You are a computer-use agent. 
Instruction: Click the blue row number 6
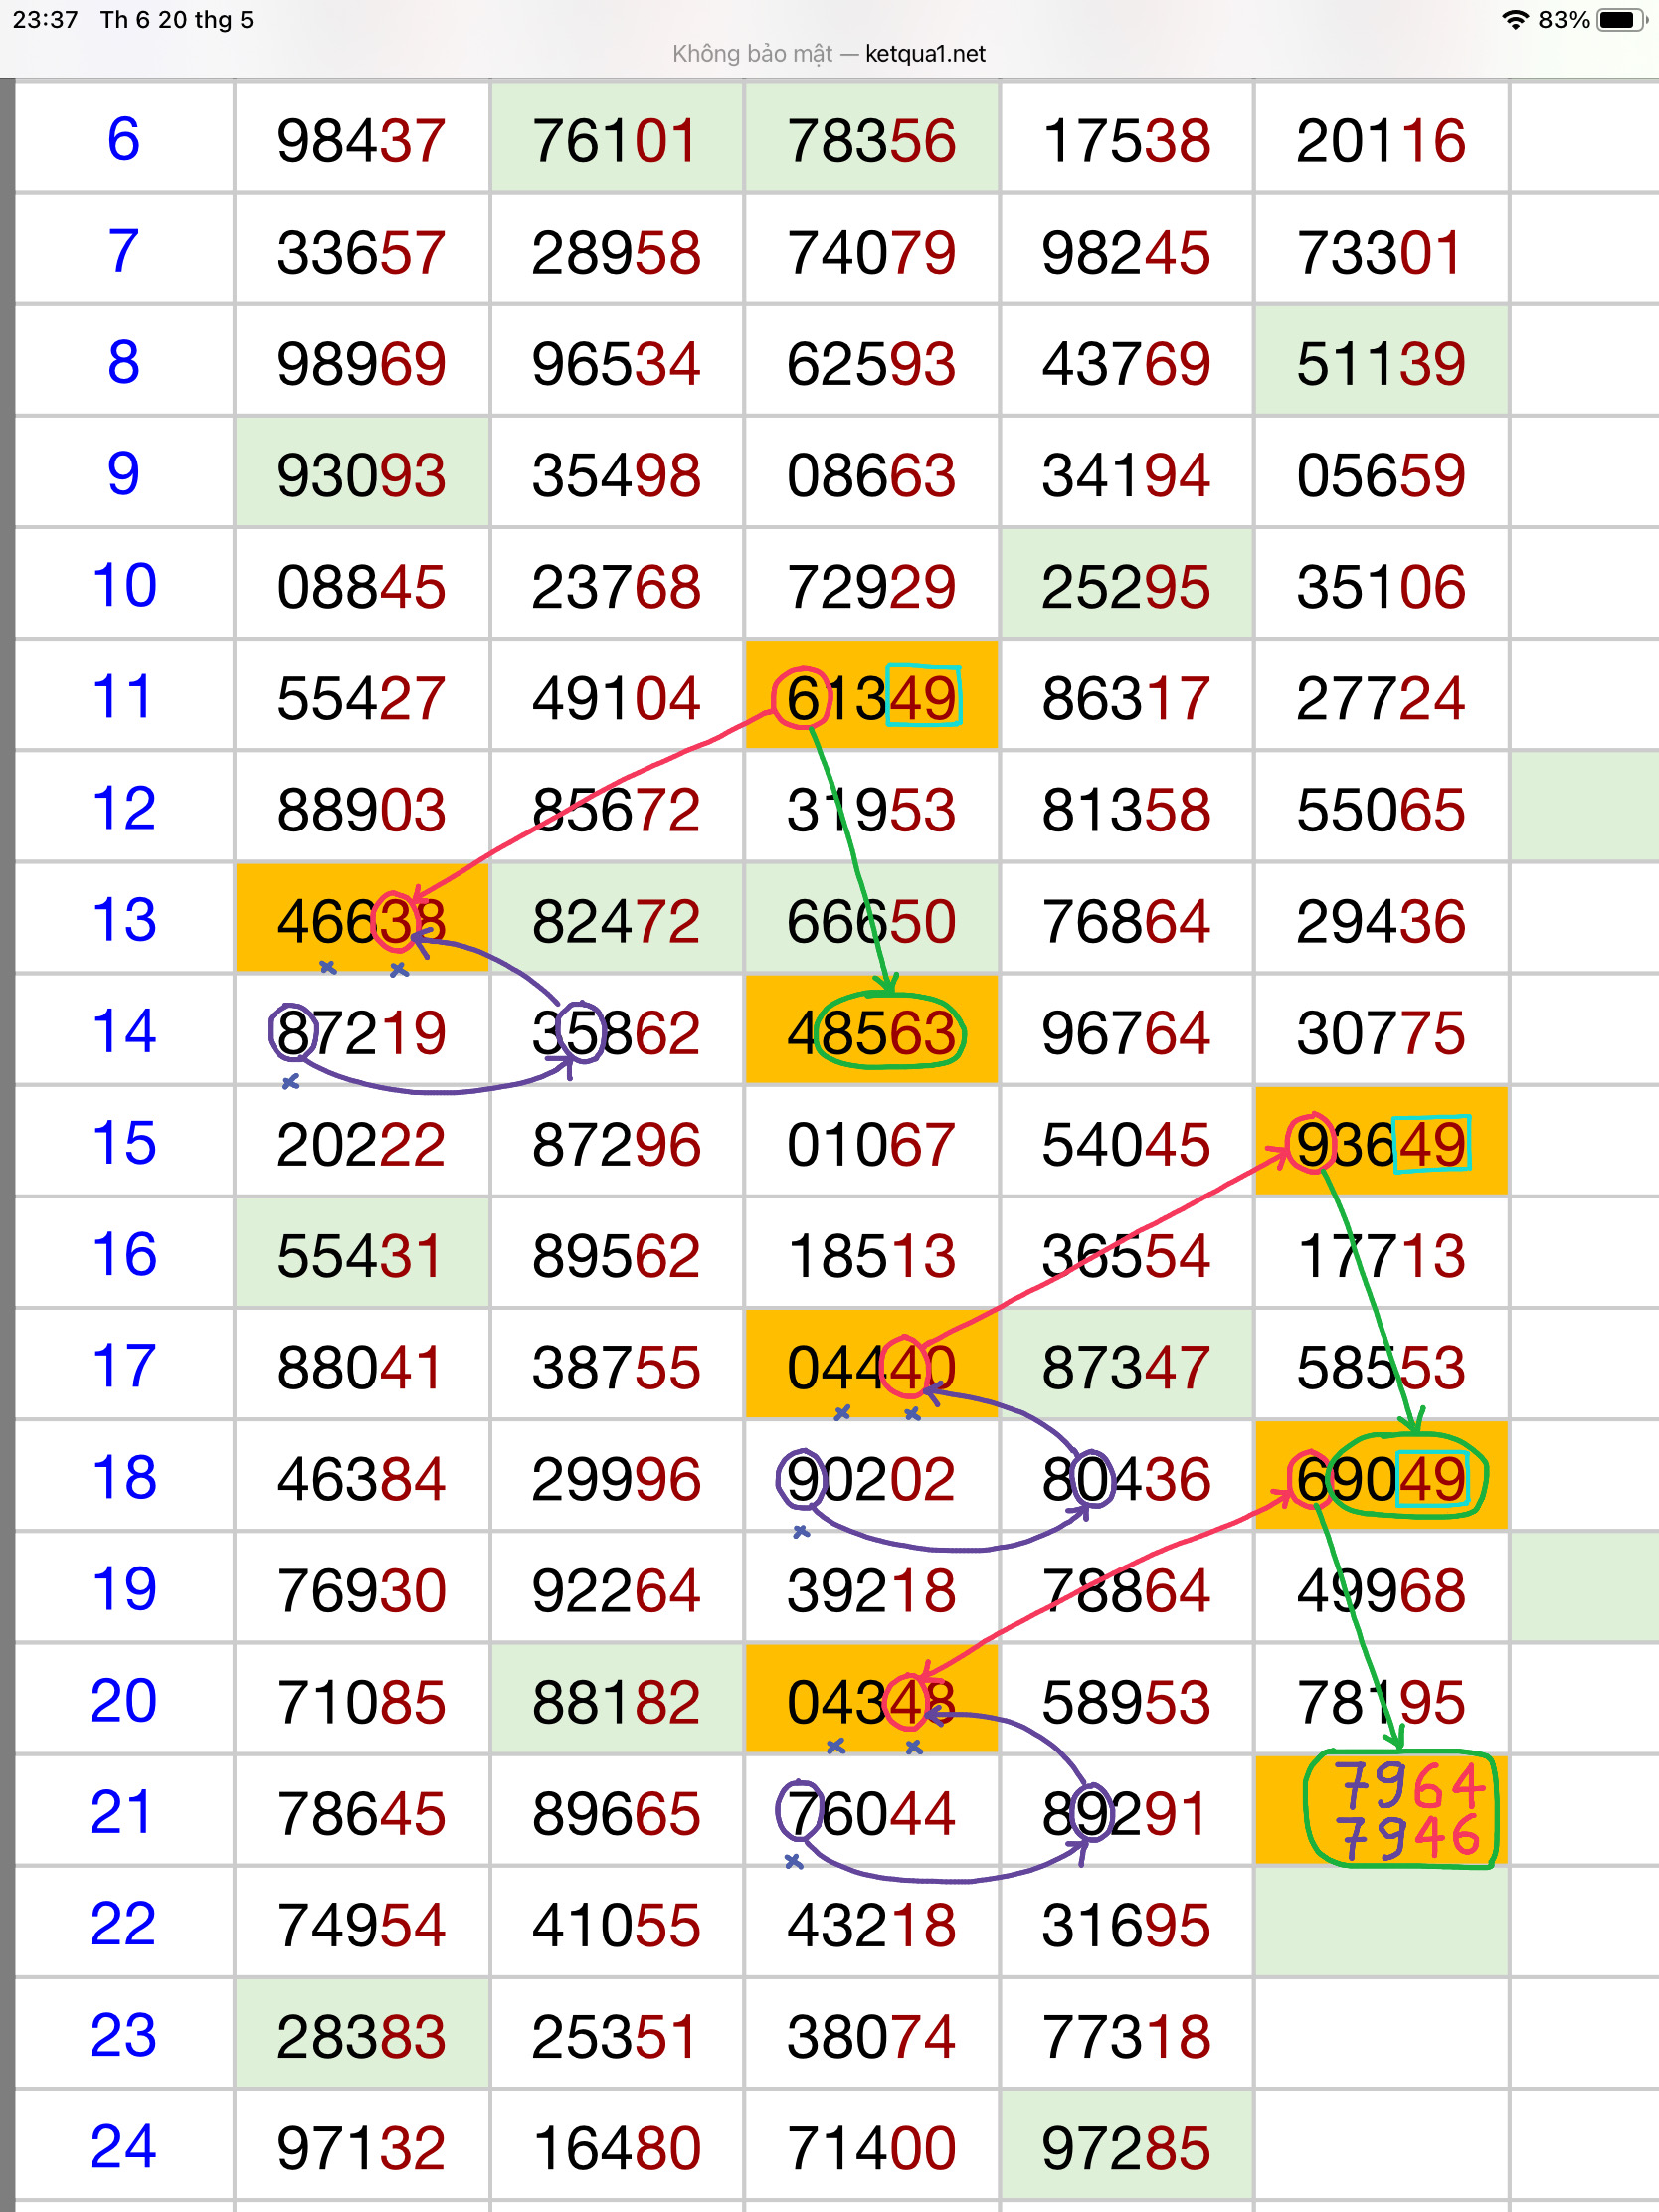123,139
